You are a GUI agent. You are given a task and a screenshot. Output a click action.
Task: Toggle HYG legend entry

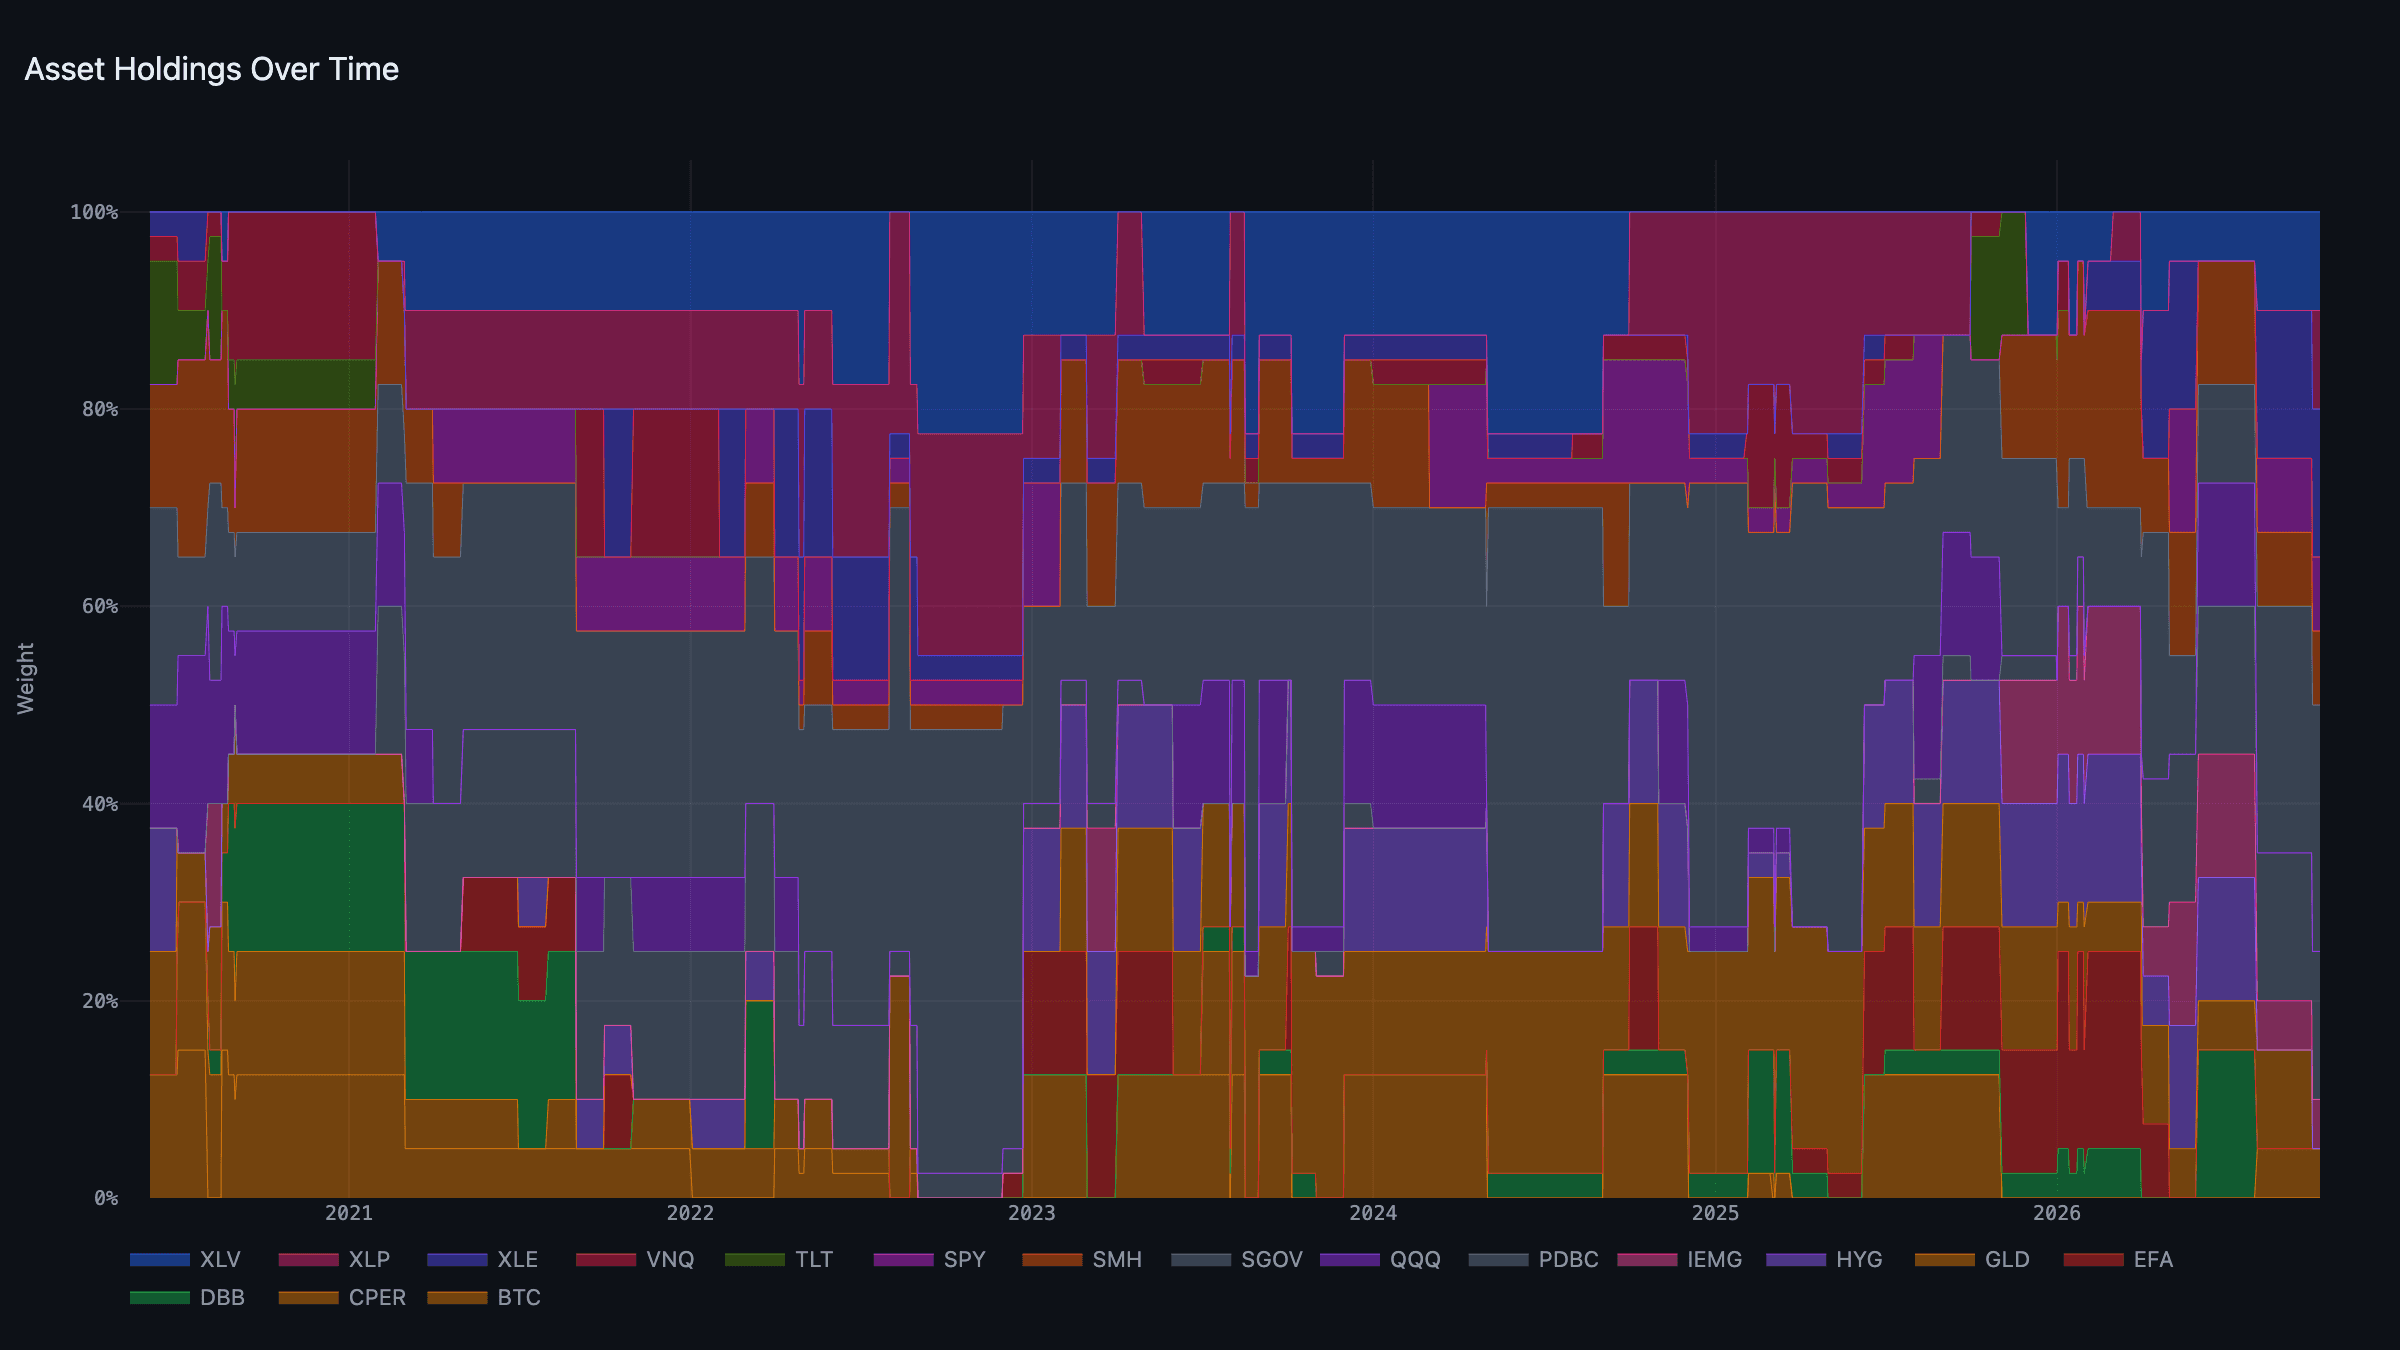pyautogui.click(x=1824, y=1260)
